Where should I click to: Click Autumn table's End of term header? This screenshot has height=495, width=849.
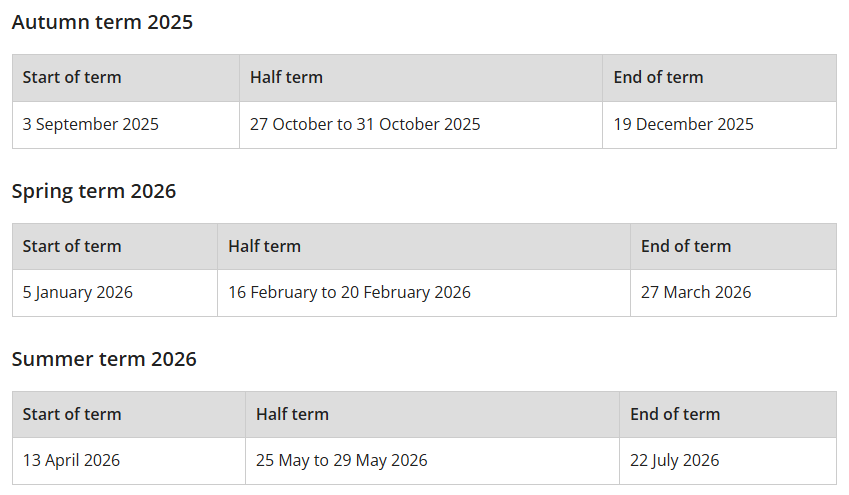point(658,78)
